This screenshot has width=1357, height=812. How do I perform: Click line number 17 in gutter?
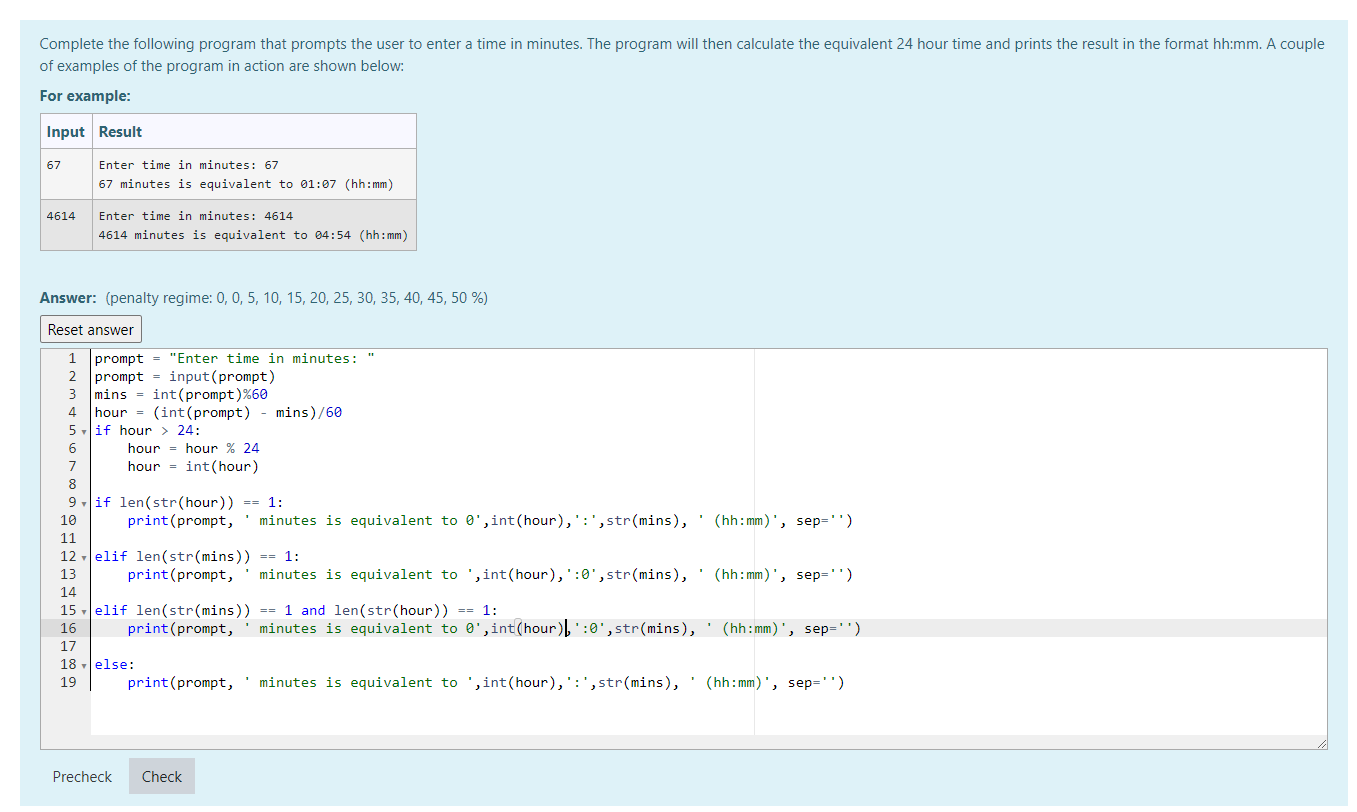(68, 647)
